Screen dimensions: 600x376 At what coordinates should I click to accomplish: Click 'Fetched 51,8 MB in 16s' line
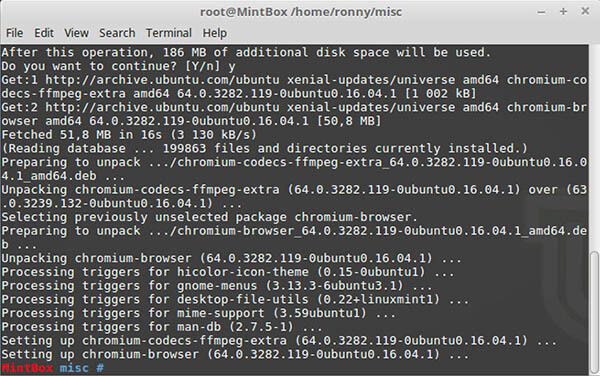pyautogui.click(x=129, y=135)
